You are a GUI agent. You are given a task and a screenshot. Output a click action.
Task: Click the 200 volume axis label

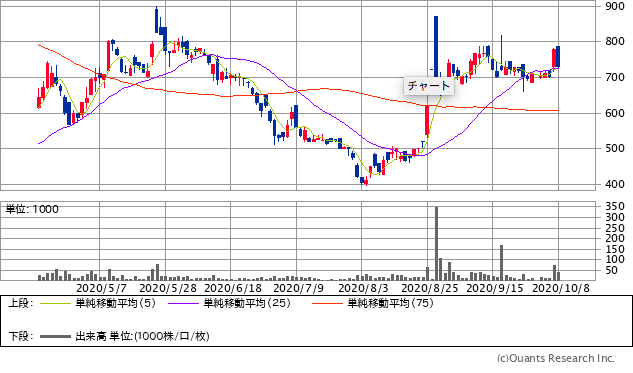[615, 239]
